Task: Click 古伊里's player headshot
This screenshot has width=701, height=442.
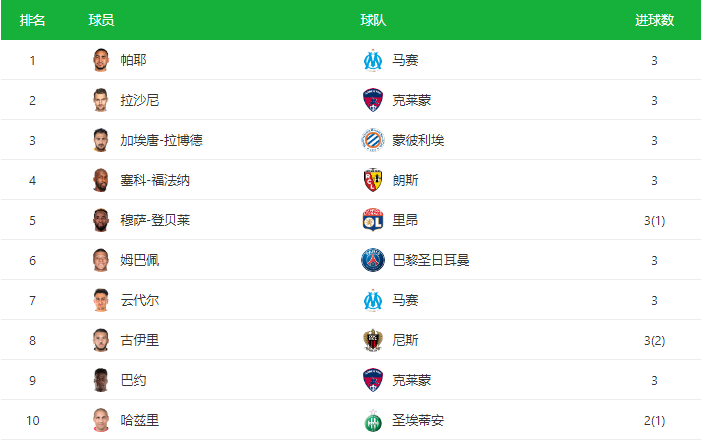Action: pyautogui.click(x=101, y=340)
